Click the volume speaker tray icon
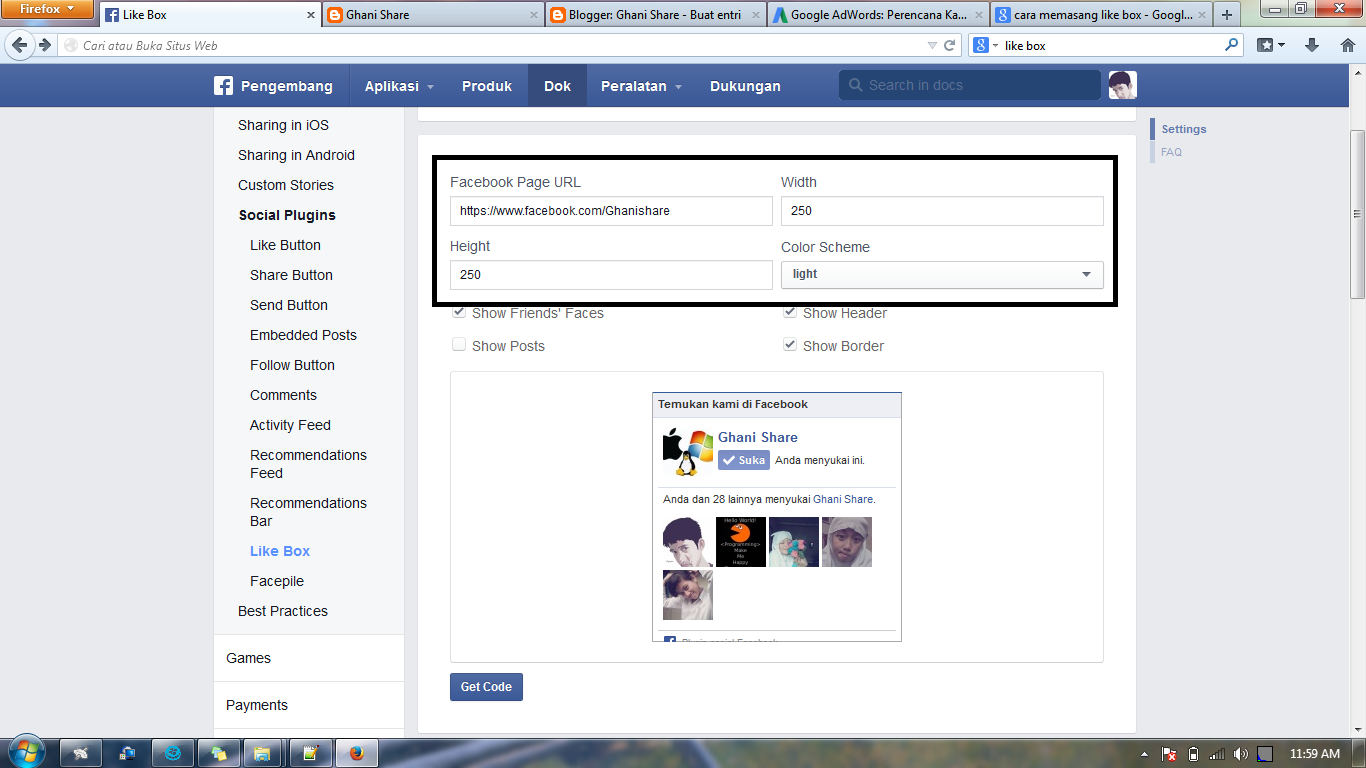 [1241, 754]
